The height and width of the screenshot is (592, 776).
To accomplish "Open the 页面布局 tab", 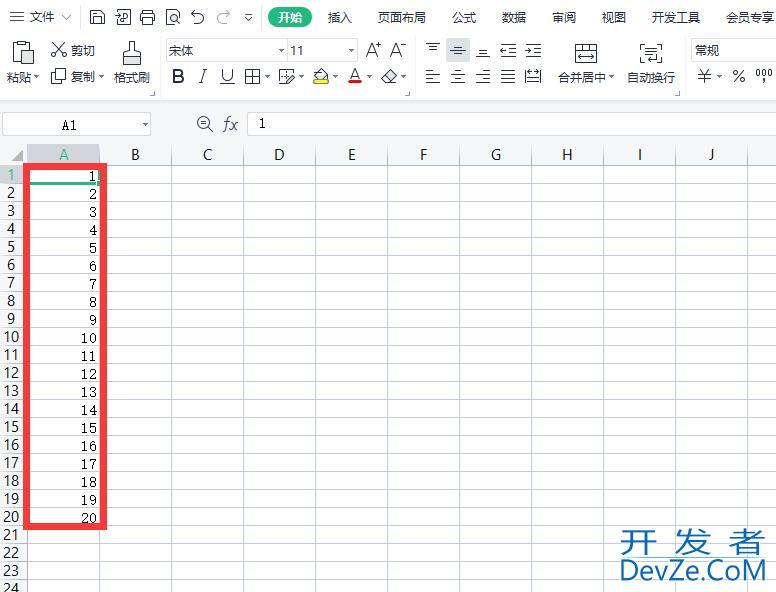I will click(x=401, y=17).
